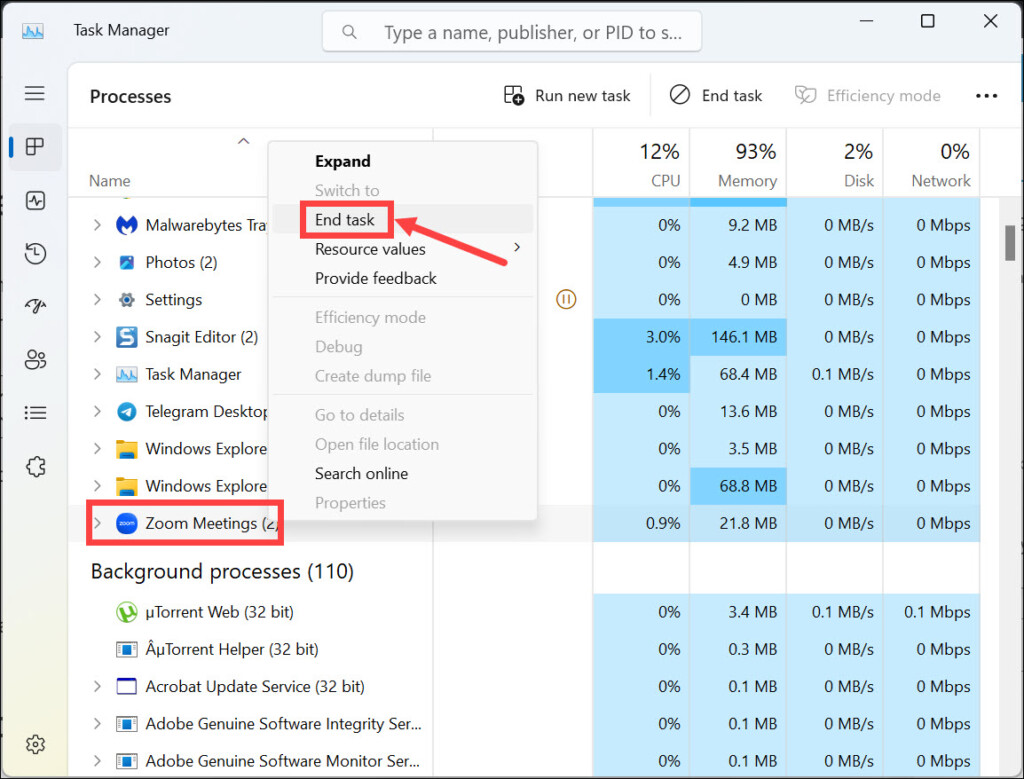Open Resource values submenu

point(370,249)
